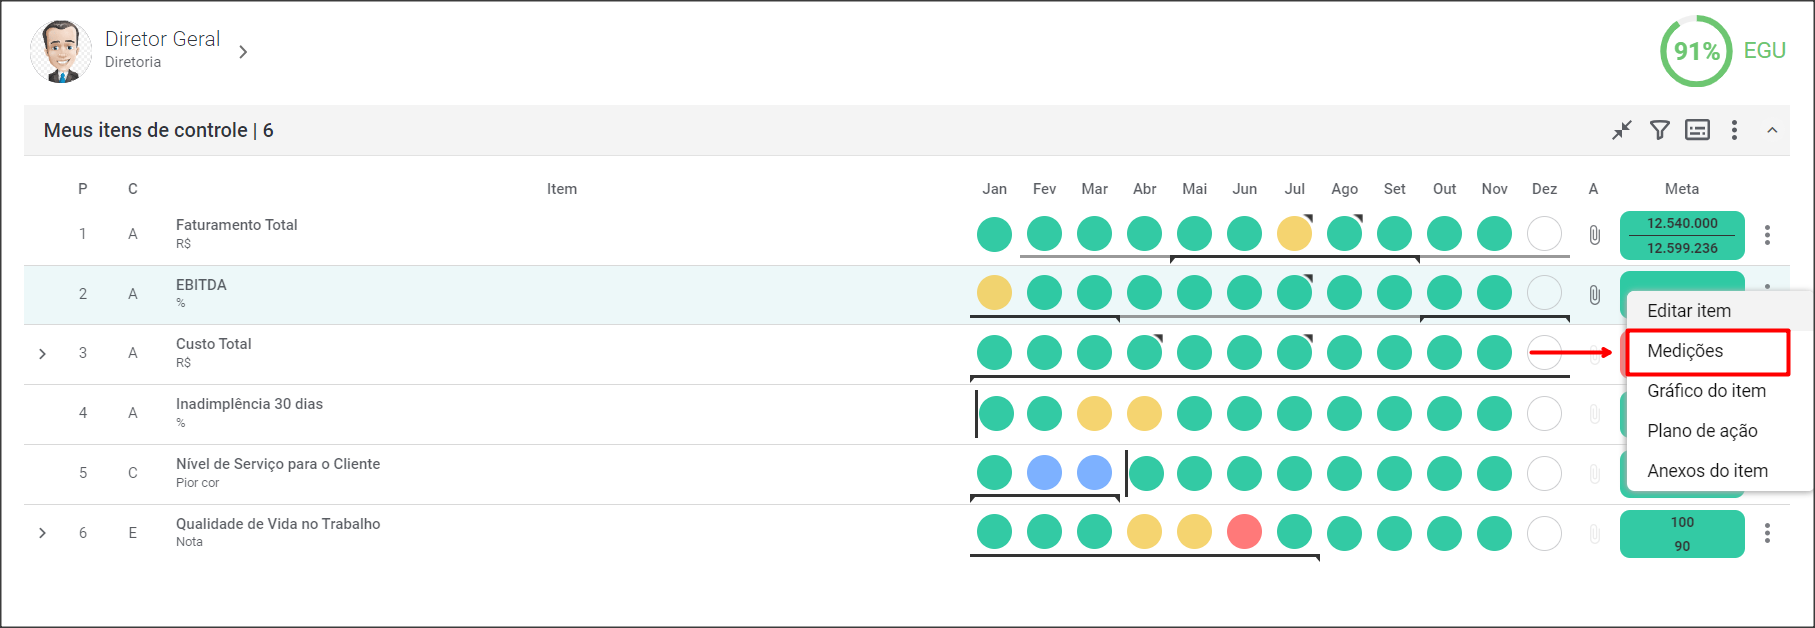
Task: Open three-dot menu for Faturamento Total
Action: pyautogui.click(x=1767, y=235)
